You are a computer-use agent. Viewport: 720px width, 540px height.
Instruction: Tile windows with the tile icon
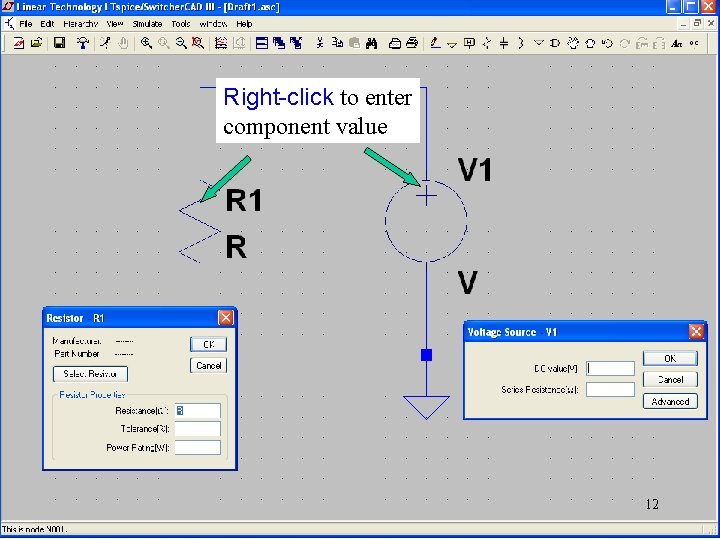point(262,43)
